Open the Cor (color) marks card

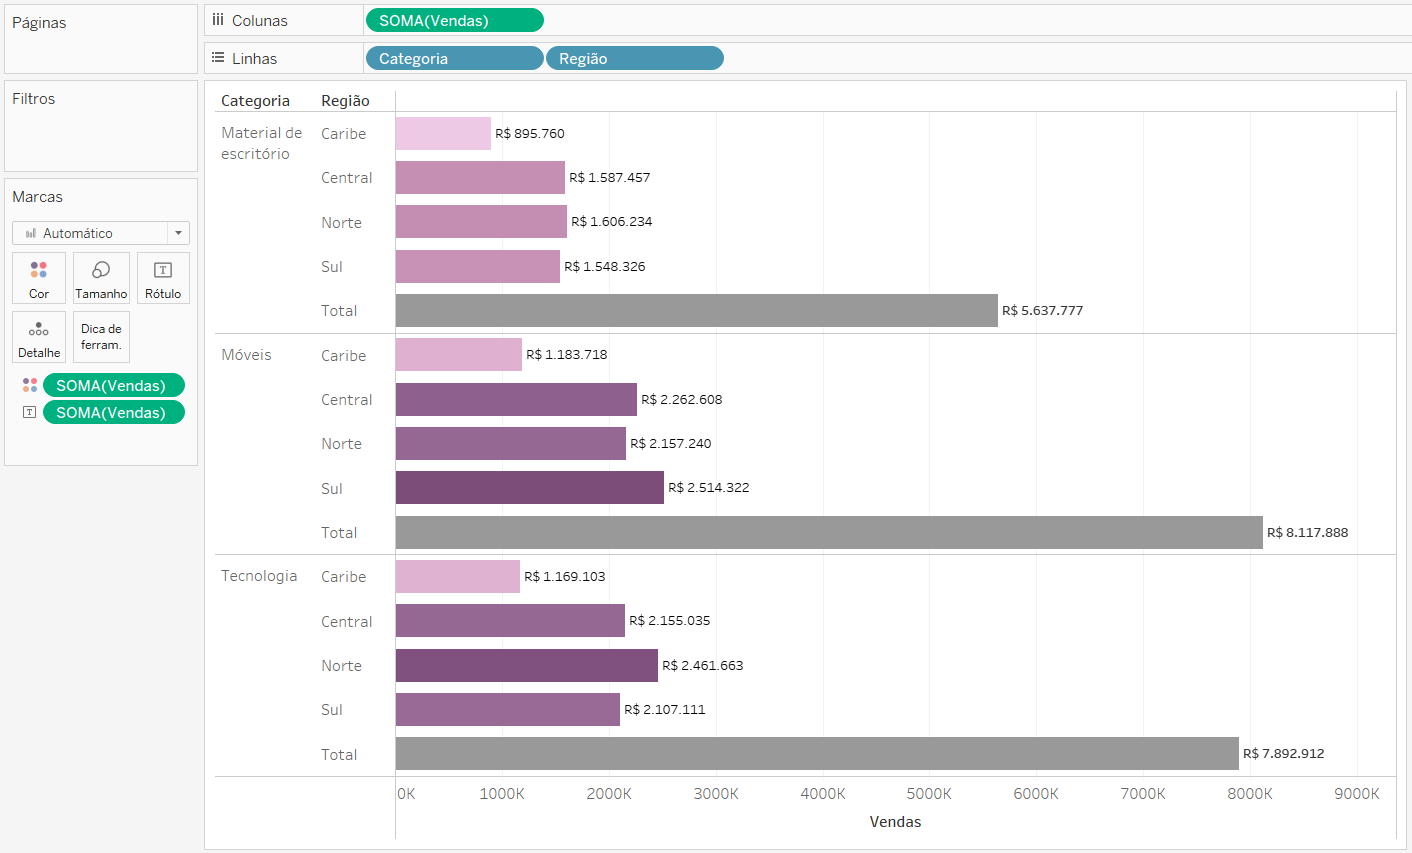pyautogui.click(x=39, y=278)
